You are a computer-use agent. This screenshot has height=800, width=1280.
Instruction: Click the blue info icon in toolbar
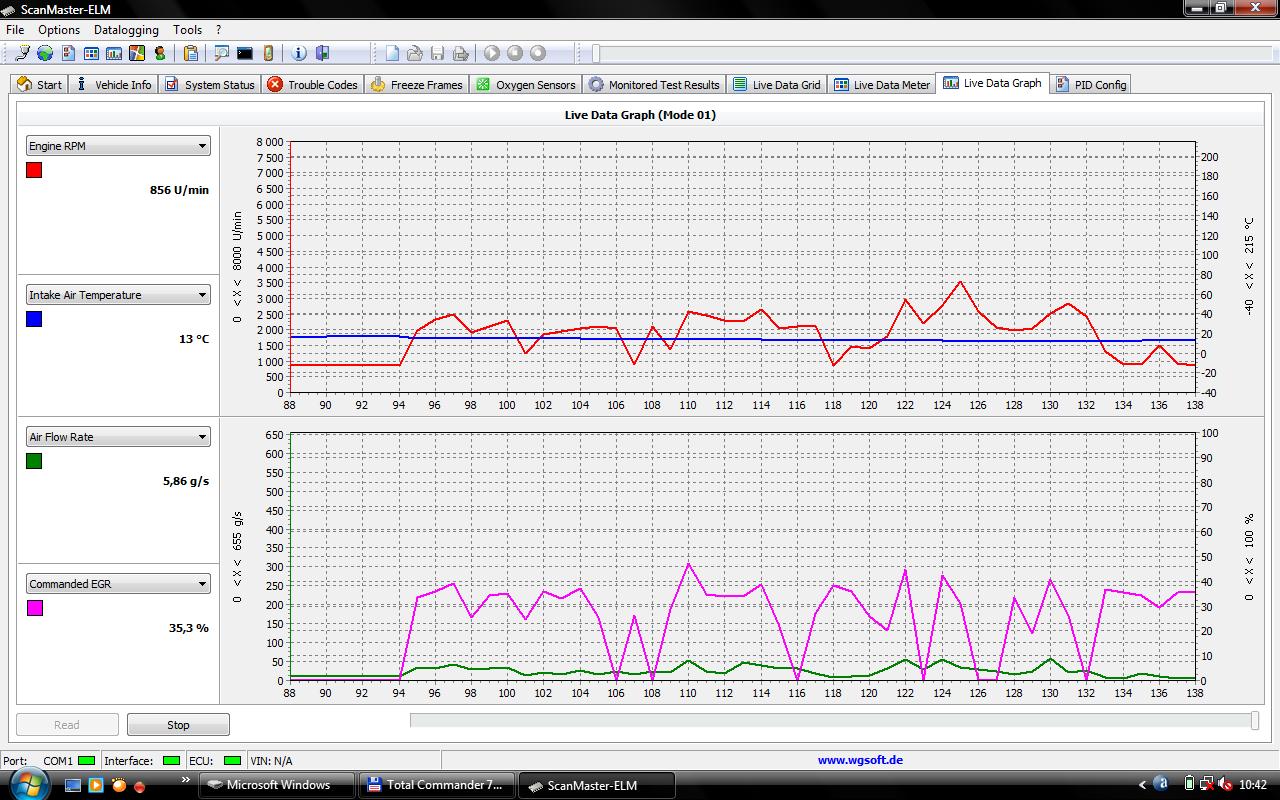[298, 53]
